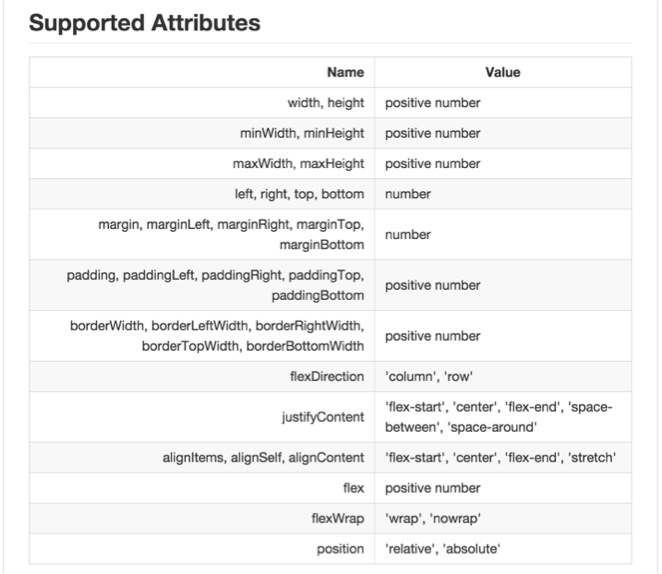662x574 pixels.
Task: Click the position attribute name cell
Action: [341, 549]
